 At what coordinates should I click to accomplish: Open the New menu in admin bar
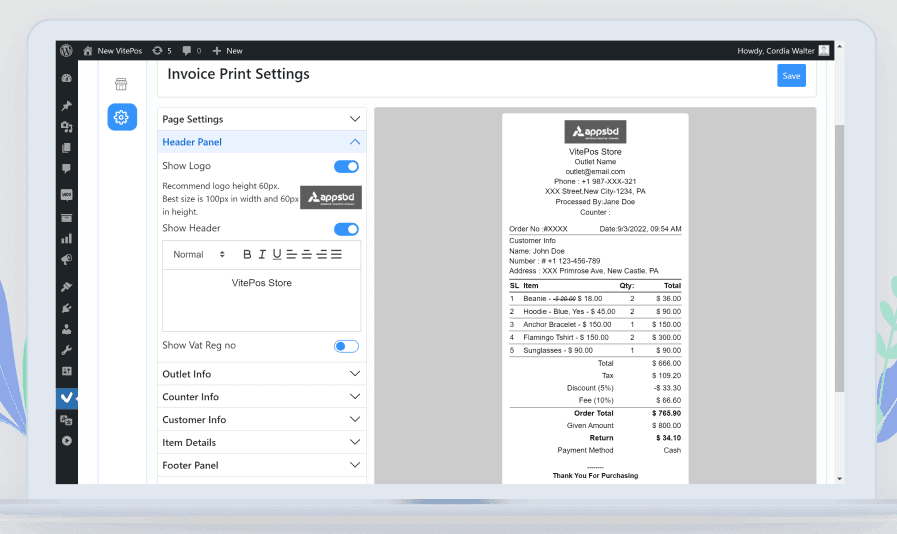(x=227, y=50)
